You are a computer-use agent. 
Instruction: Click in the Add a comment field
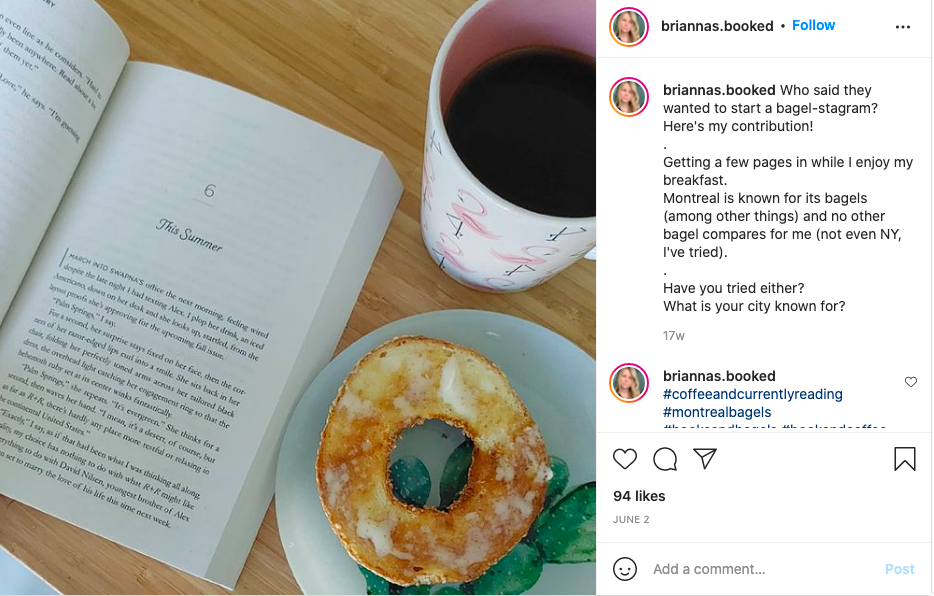coord(762,569)
